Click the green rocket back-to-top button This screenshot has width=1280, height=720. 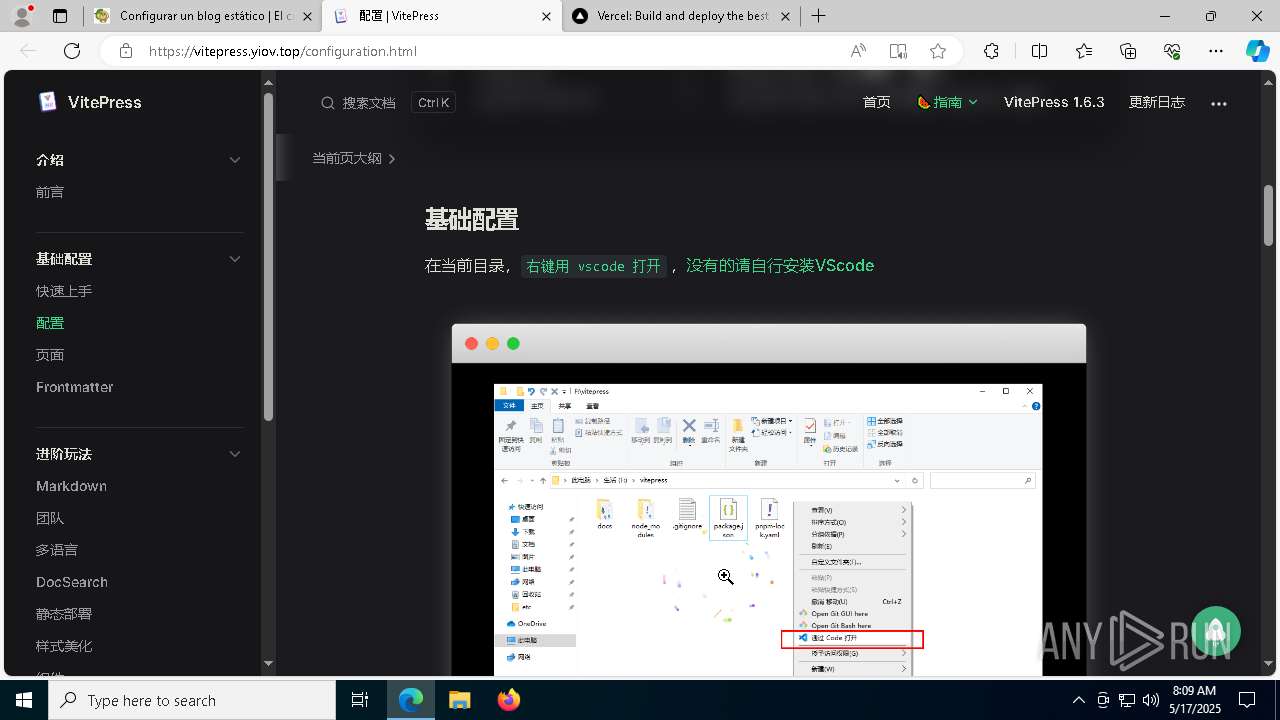coord(1215,632)
